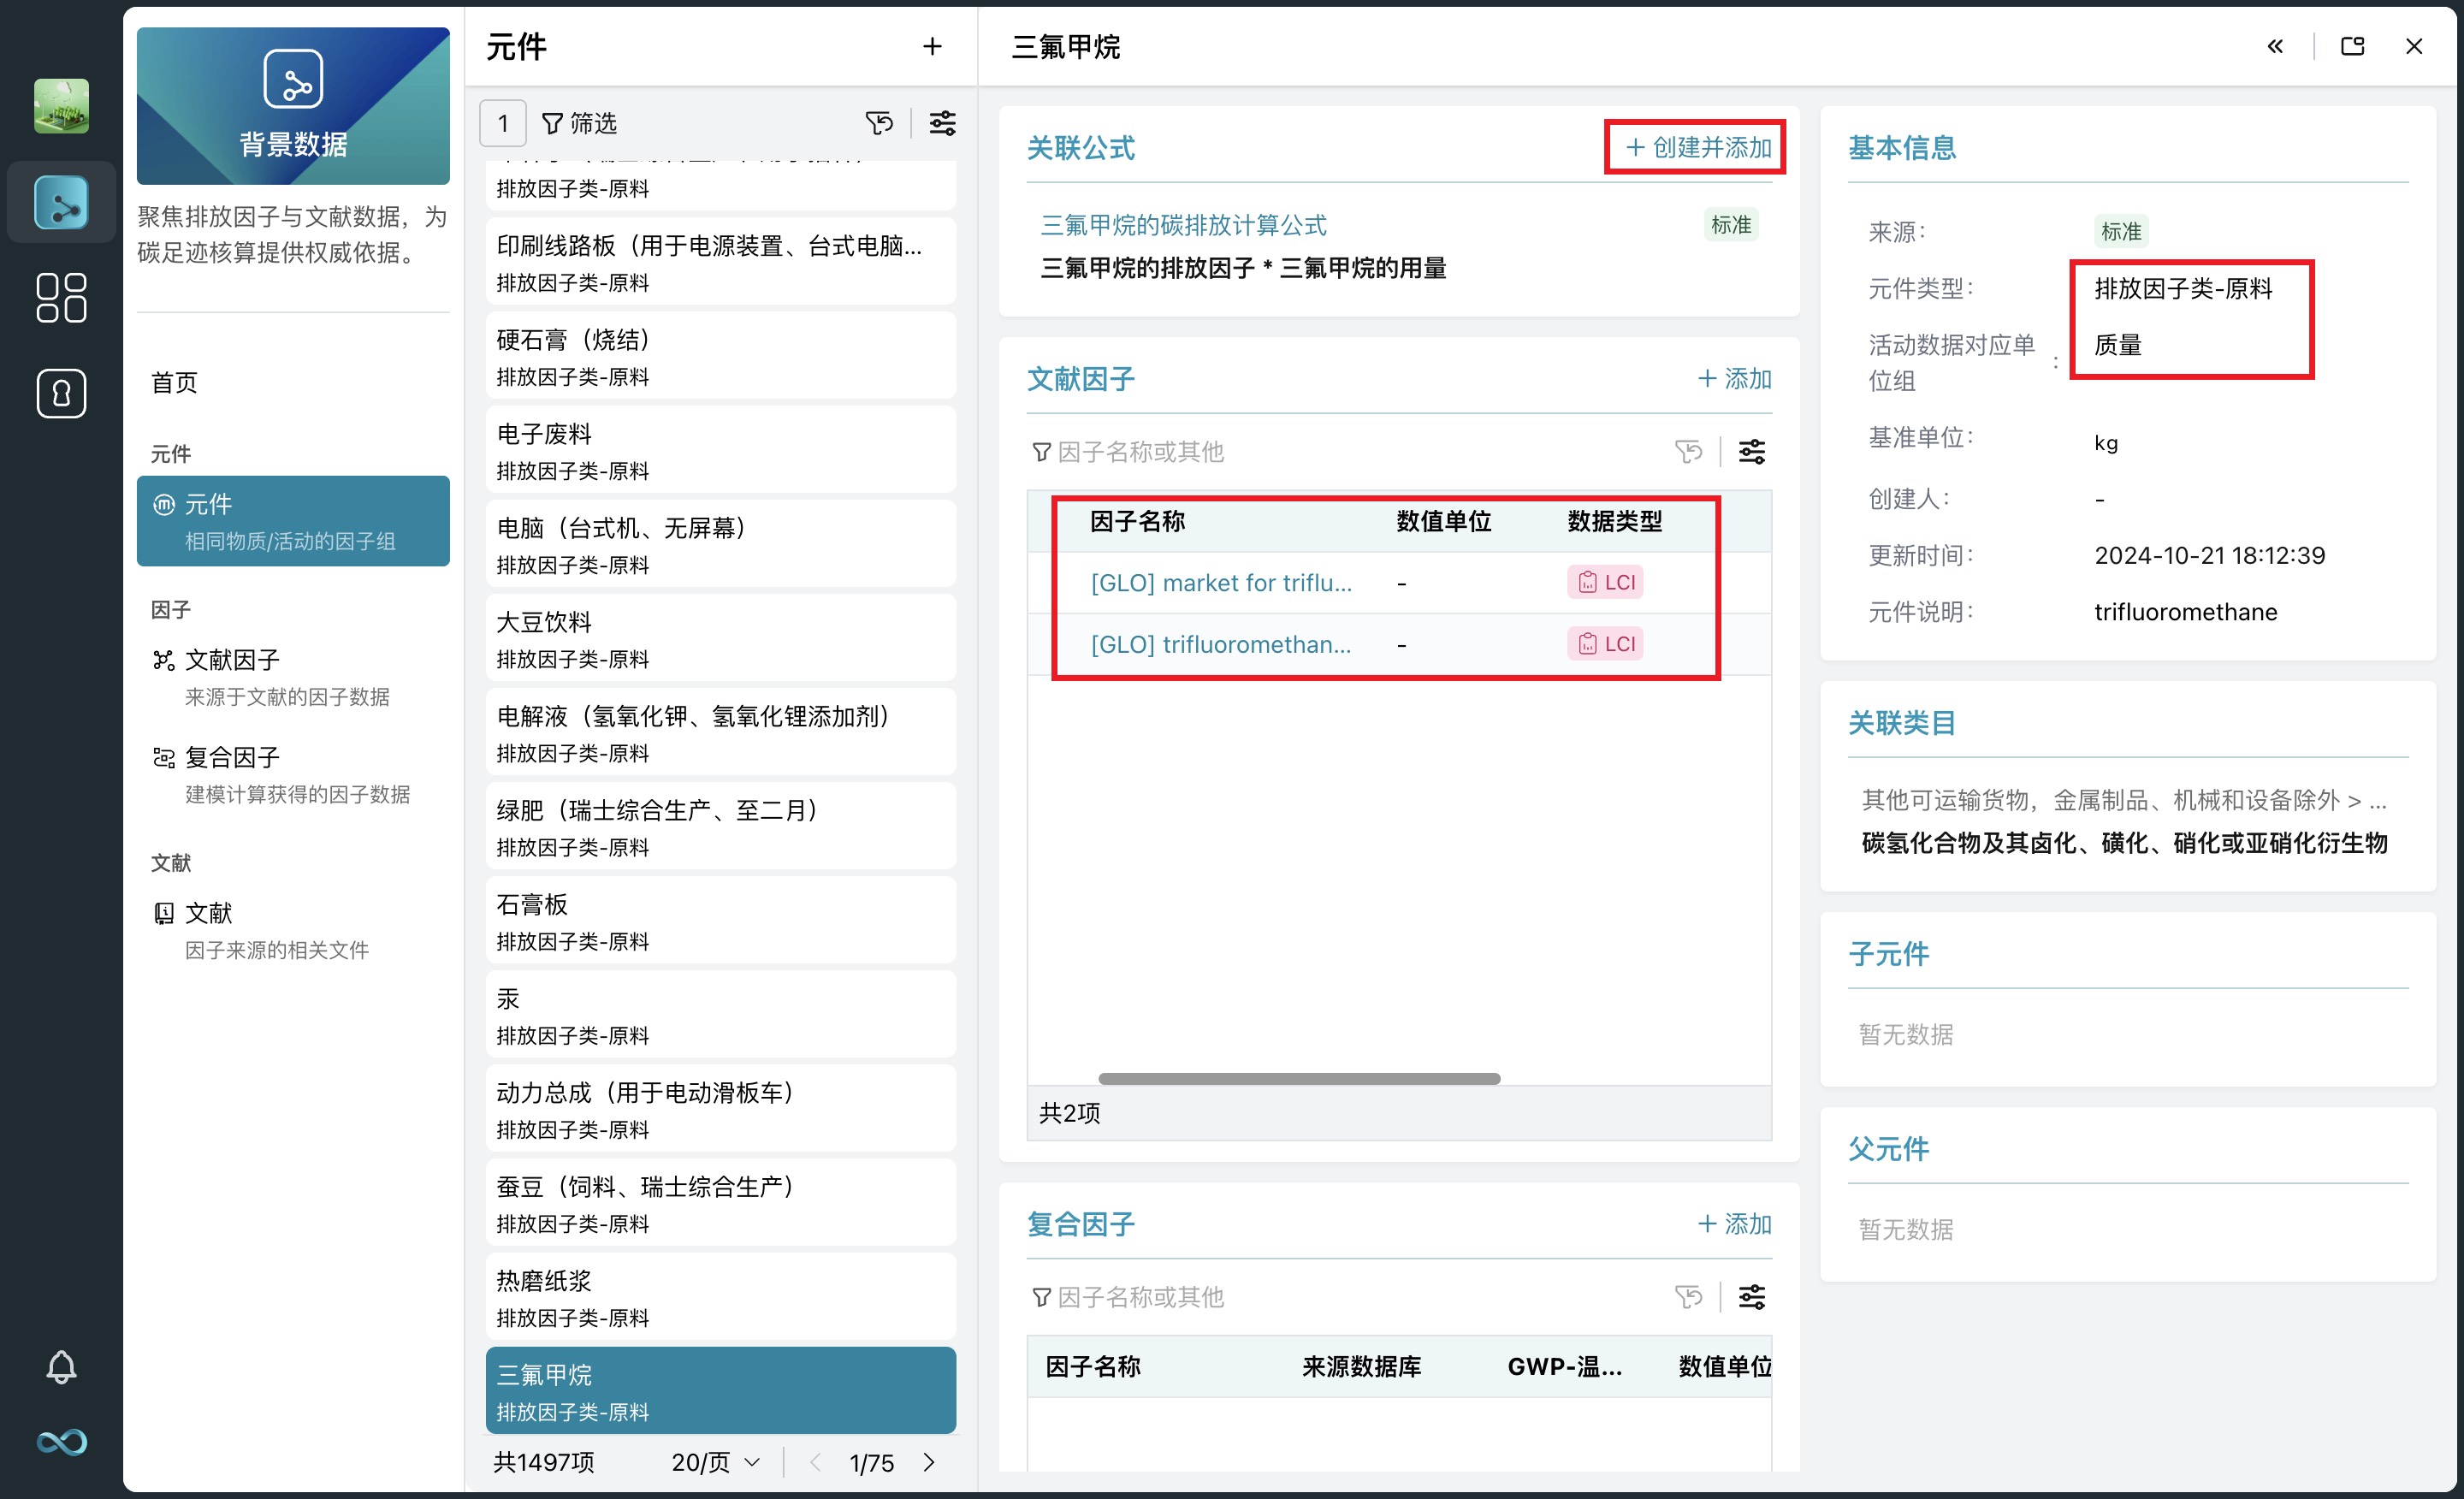Click 创建并添加 to create a formula
The image size is (2464, 1499).
(x=1695, y=147)
